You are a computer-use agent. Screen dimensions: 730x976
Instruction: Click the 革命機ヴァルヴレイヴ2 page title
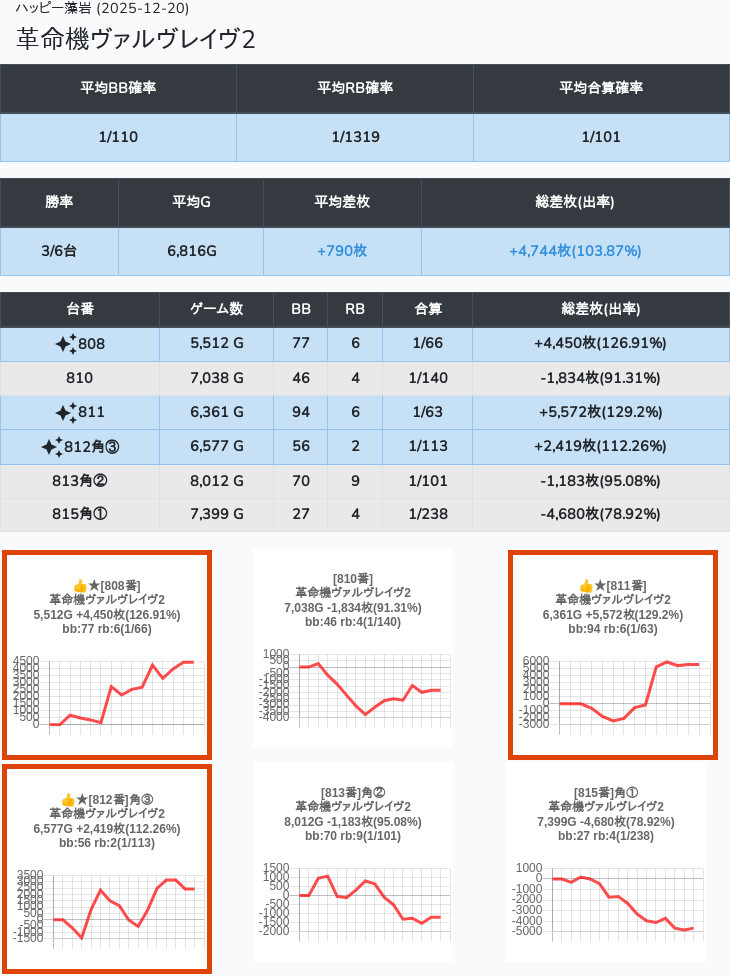coord(136,38)
